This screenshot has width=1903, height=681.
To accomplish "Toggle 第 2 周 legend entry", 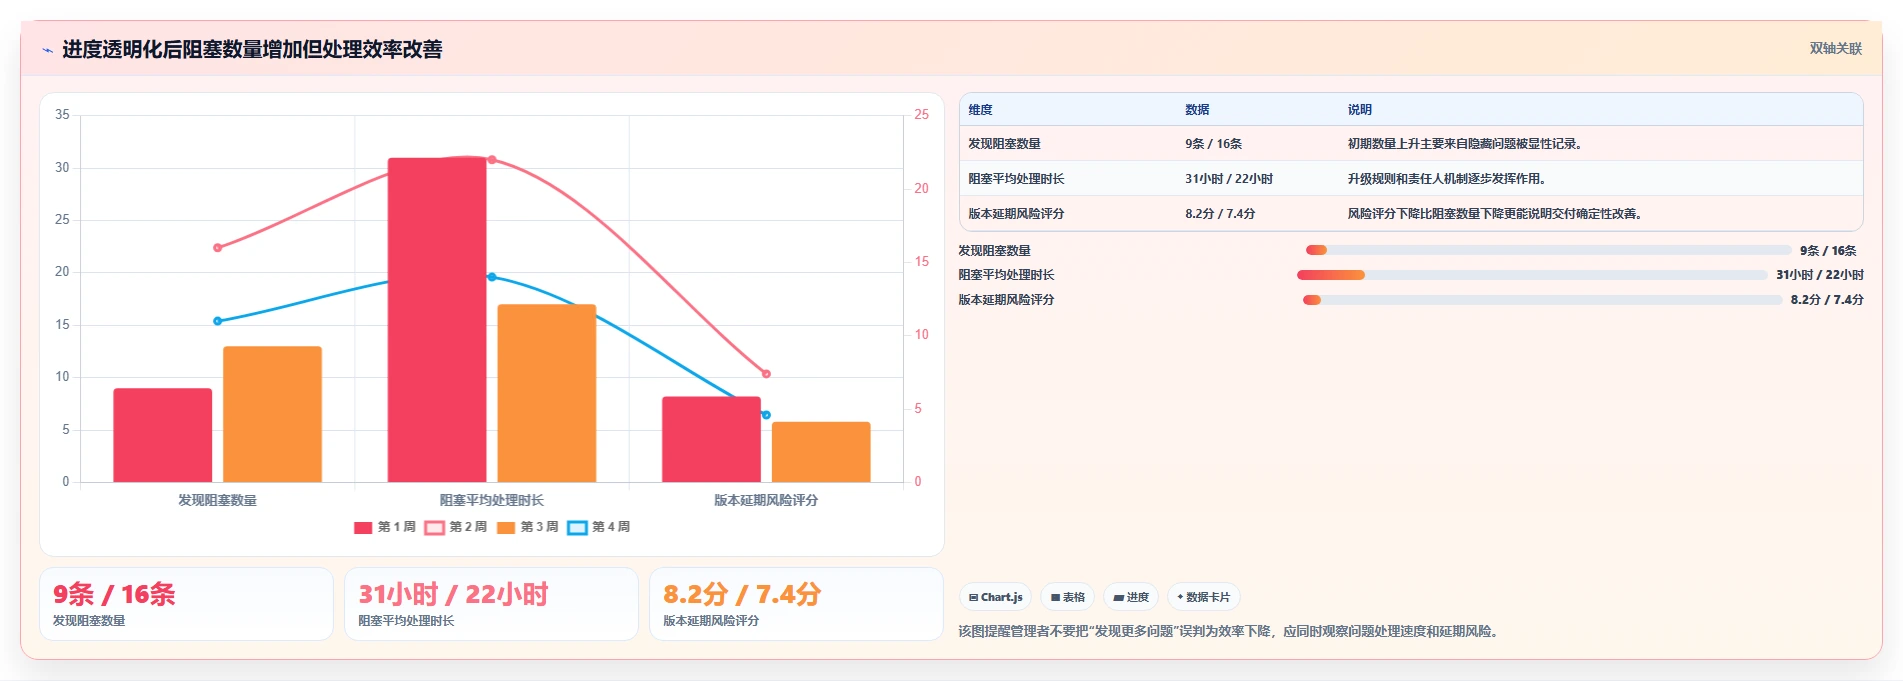I will tap(456, 527).
